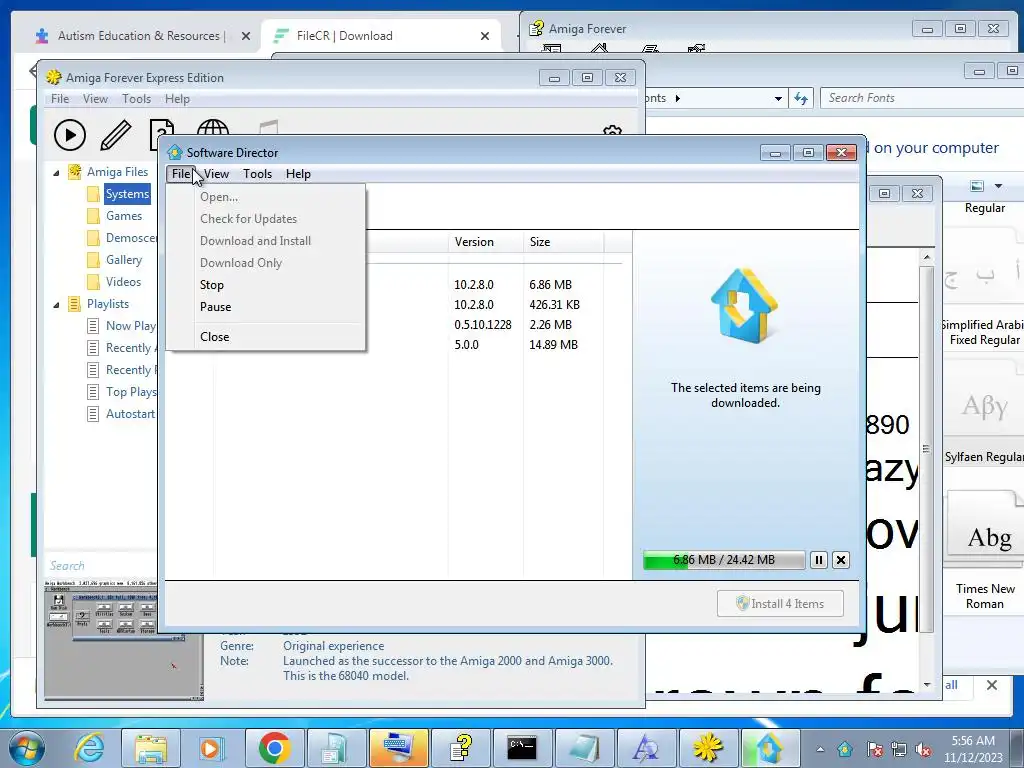This screenshot has width=1024, height=768.
Task: Click the Autostart playlist icon
Action: click(93, 414)
